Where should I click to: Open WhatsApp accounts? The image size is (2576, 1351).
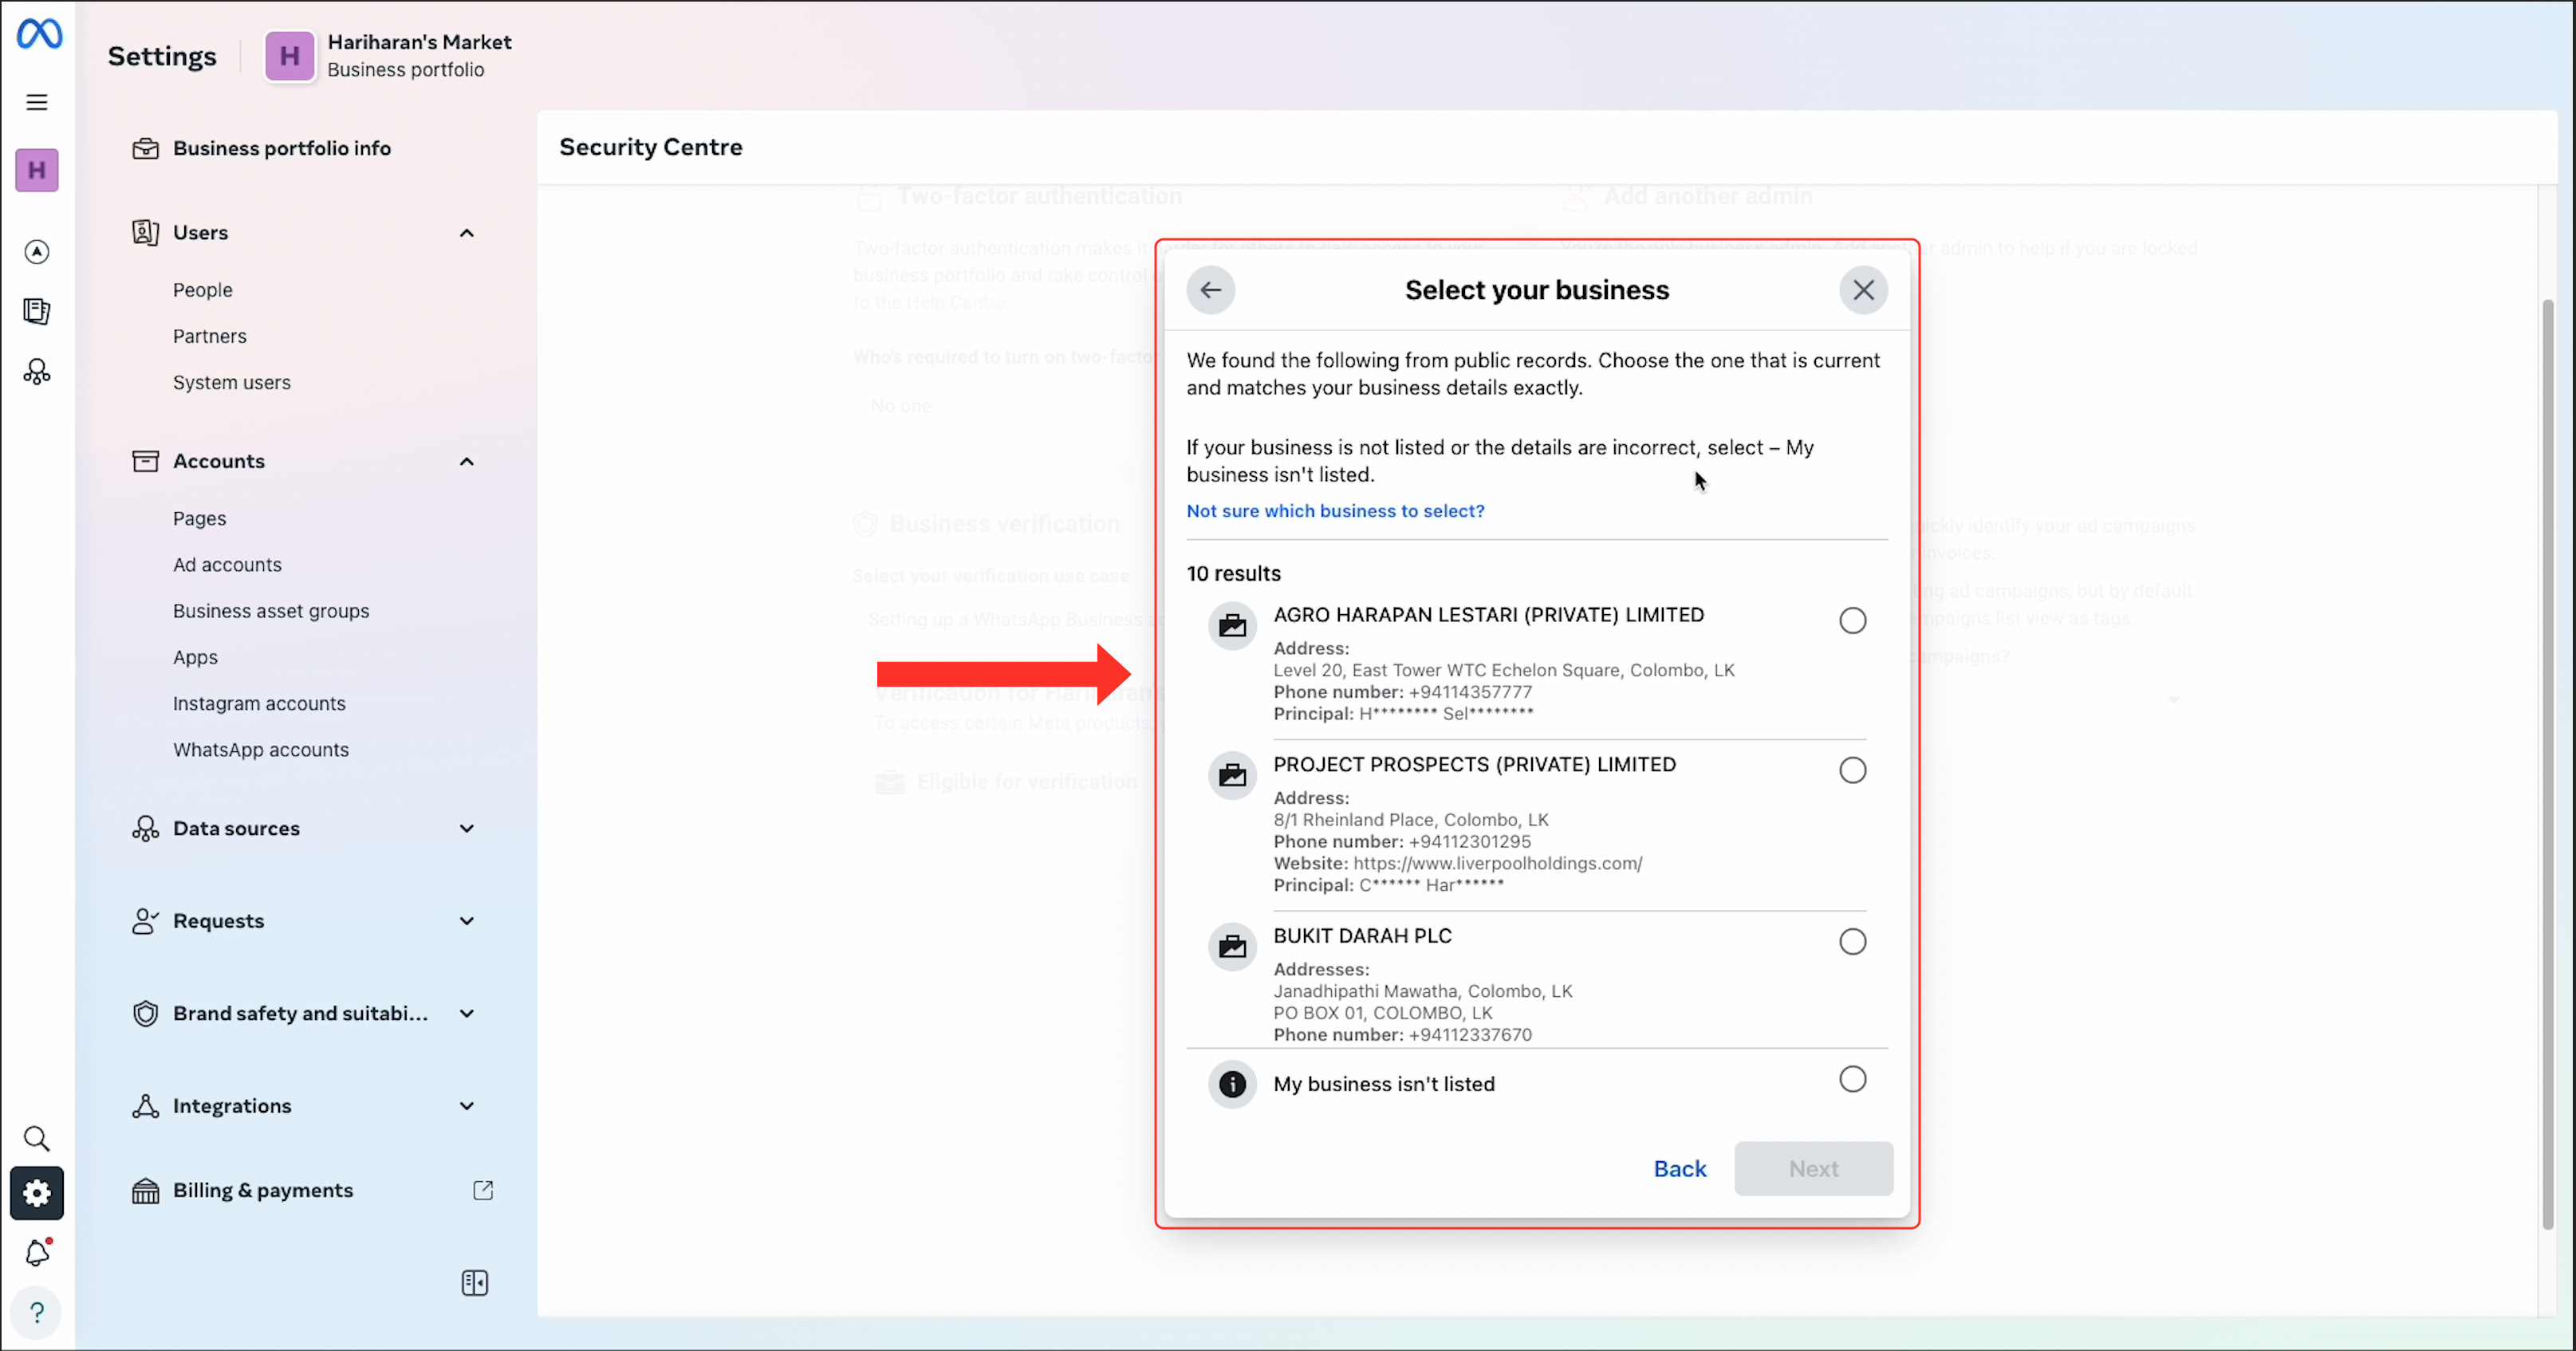click(261, 750)
